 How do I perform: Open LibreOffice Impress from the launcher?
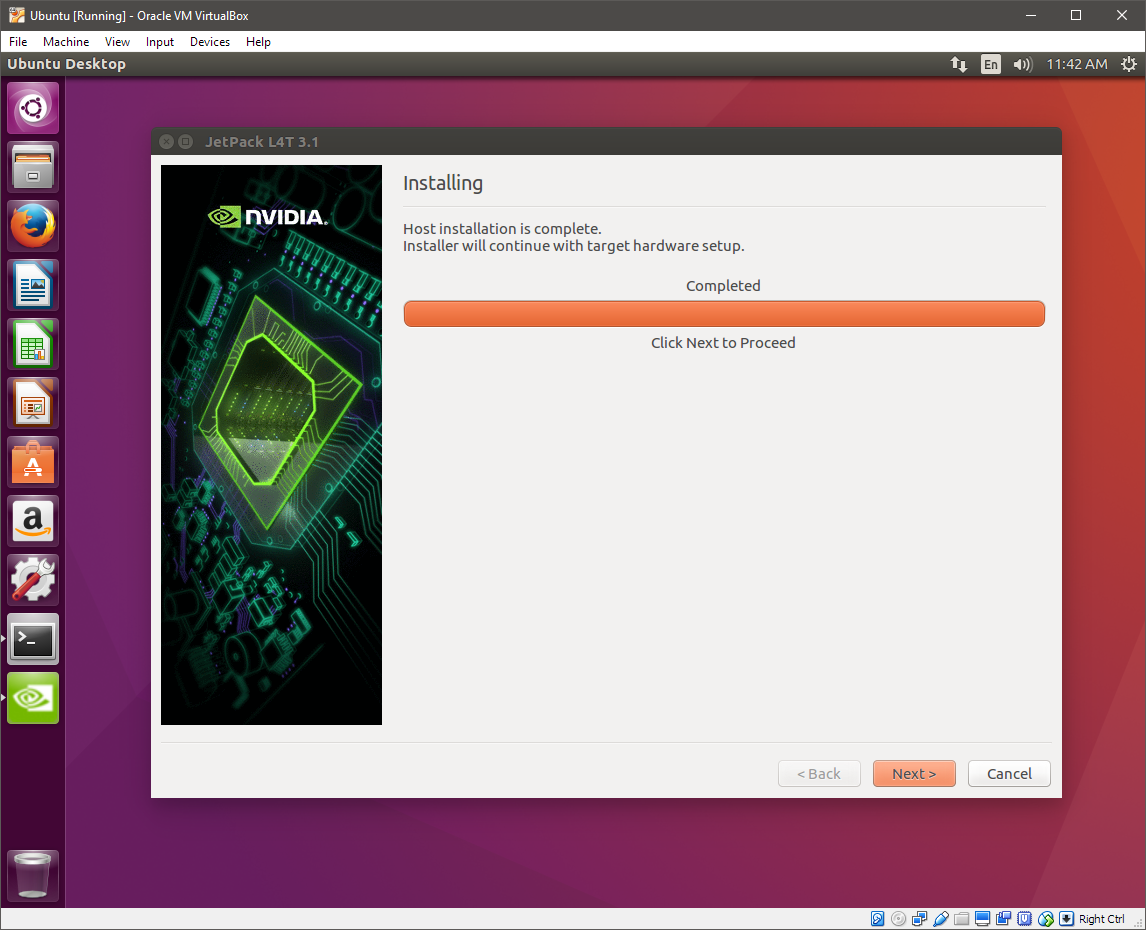(x=33, y=404)
